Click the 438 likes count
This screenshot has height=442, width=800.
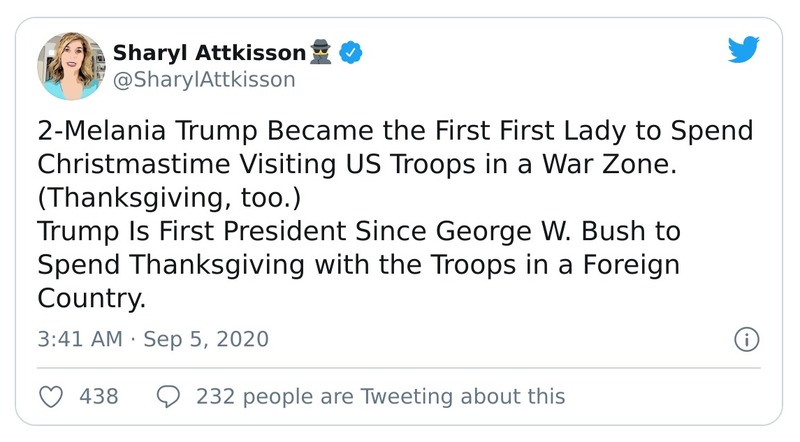click(98, 396)
